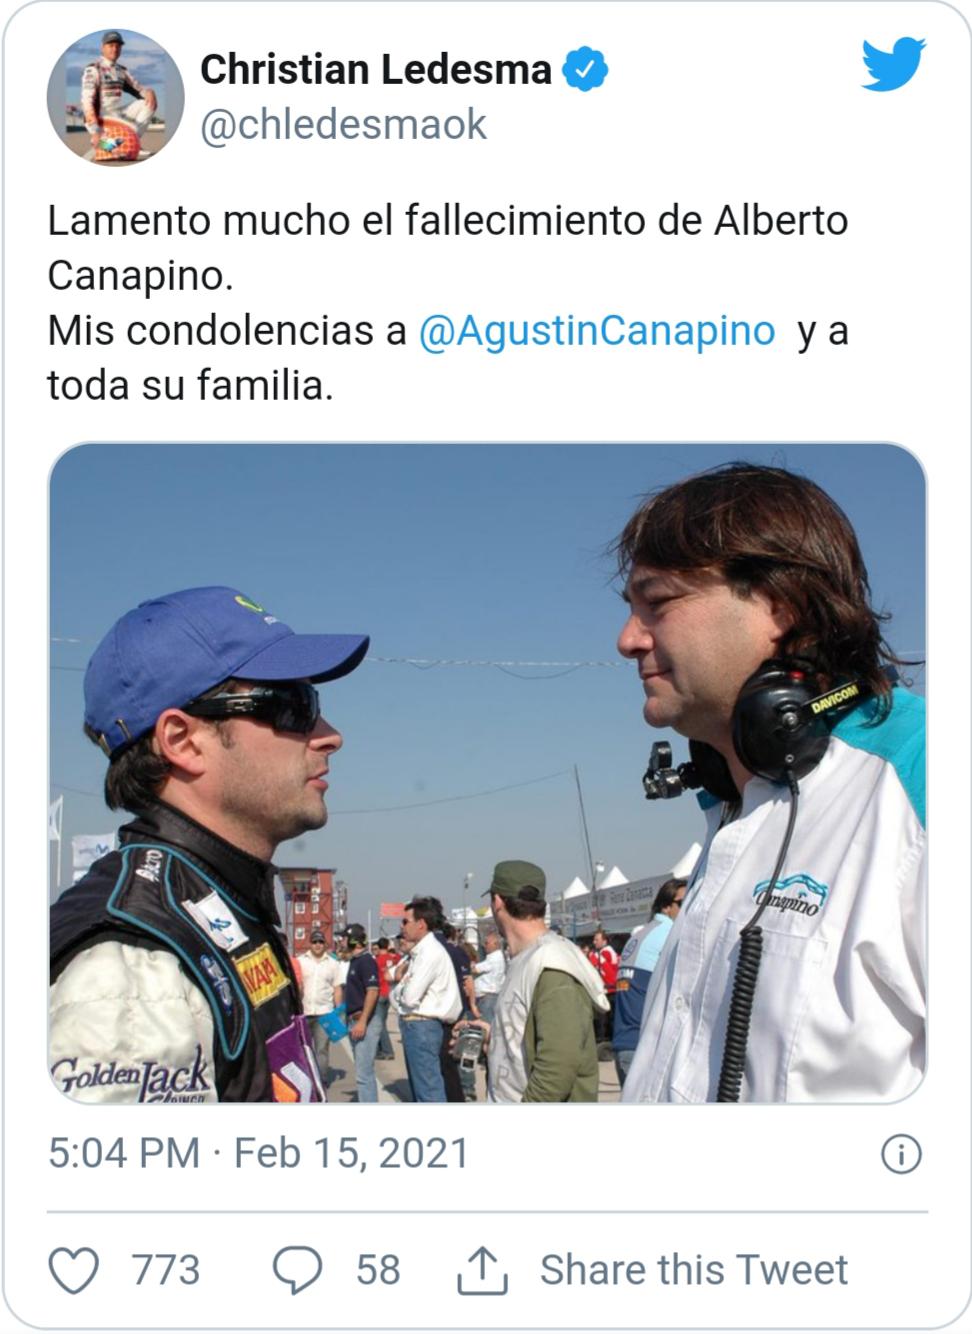This screenshot has height=1334, width=972.
Task: Click the Twitter bird logo
Action: click(x=894, y=64)
